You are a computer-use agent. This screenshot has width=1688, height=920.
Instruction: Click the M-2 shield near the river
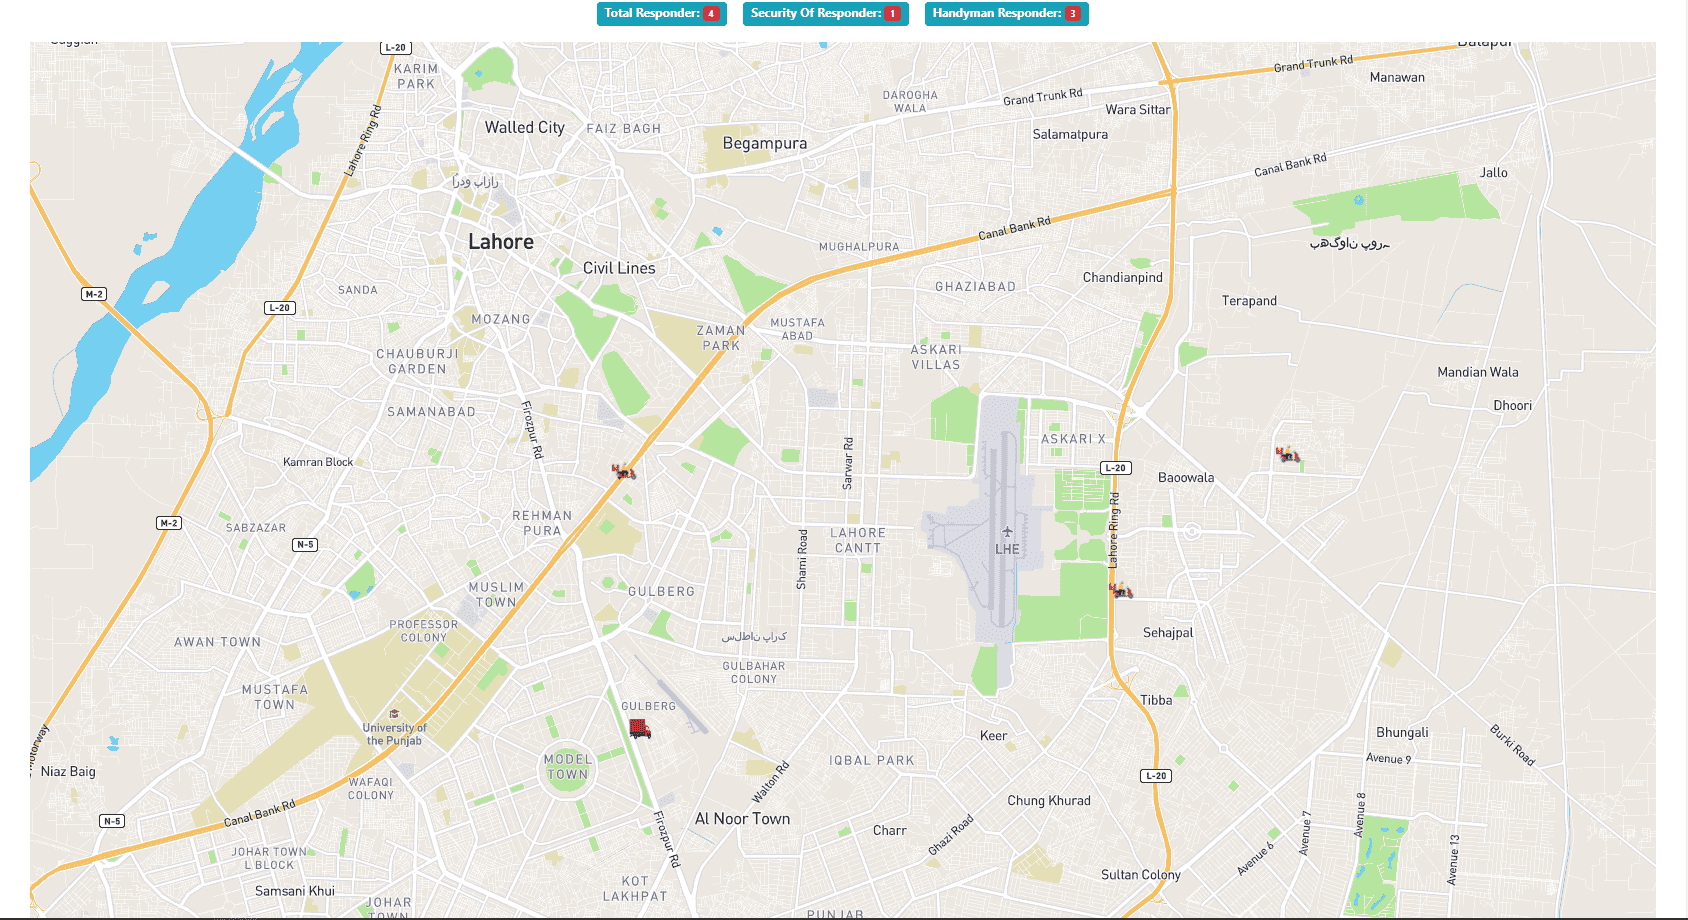click(x=94, y=294)
